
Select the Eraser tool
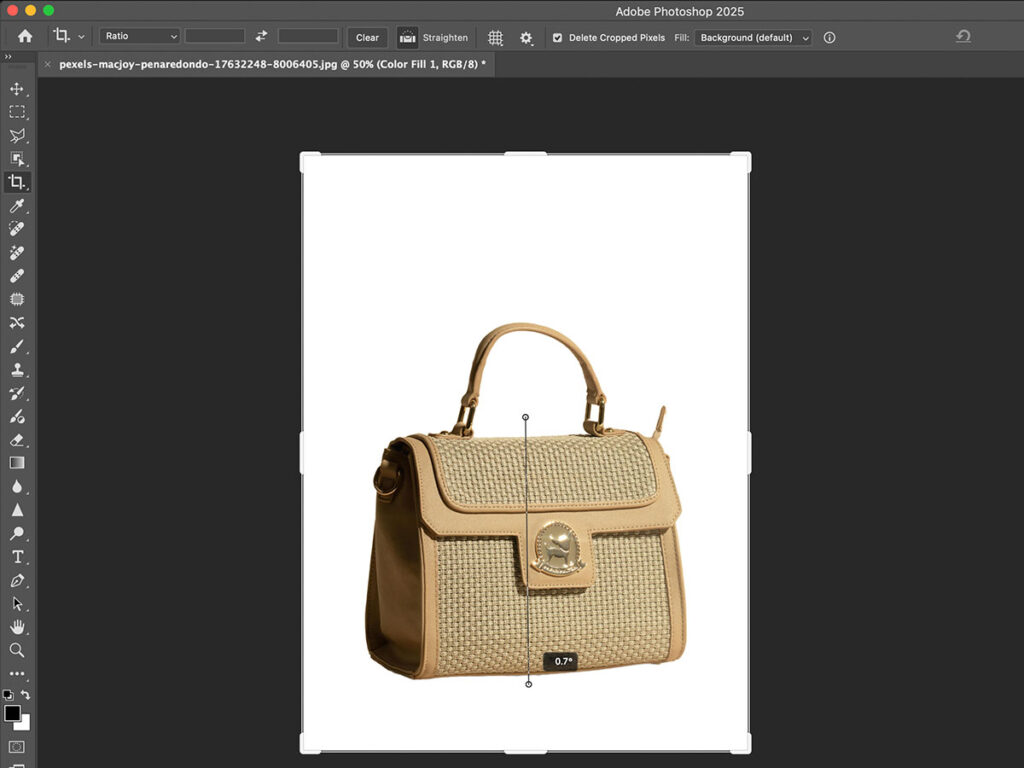point(17,440)
